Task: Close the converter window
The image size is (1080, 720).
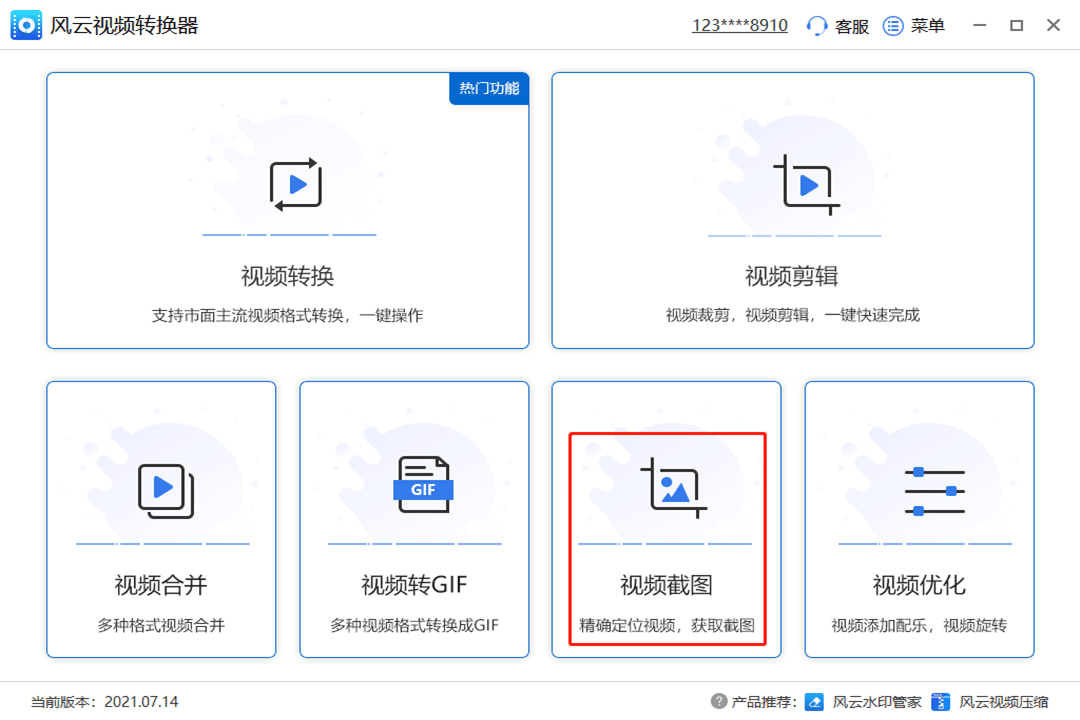Action: point(1053,25)
